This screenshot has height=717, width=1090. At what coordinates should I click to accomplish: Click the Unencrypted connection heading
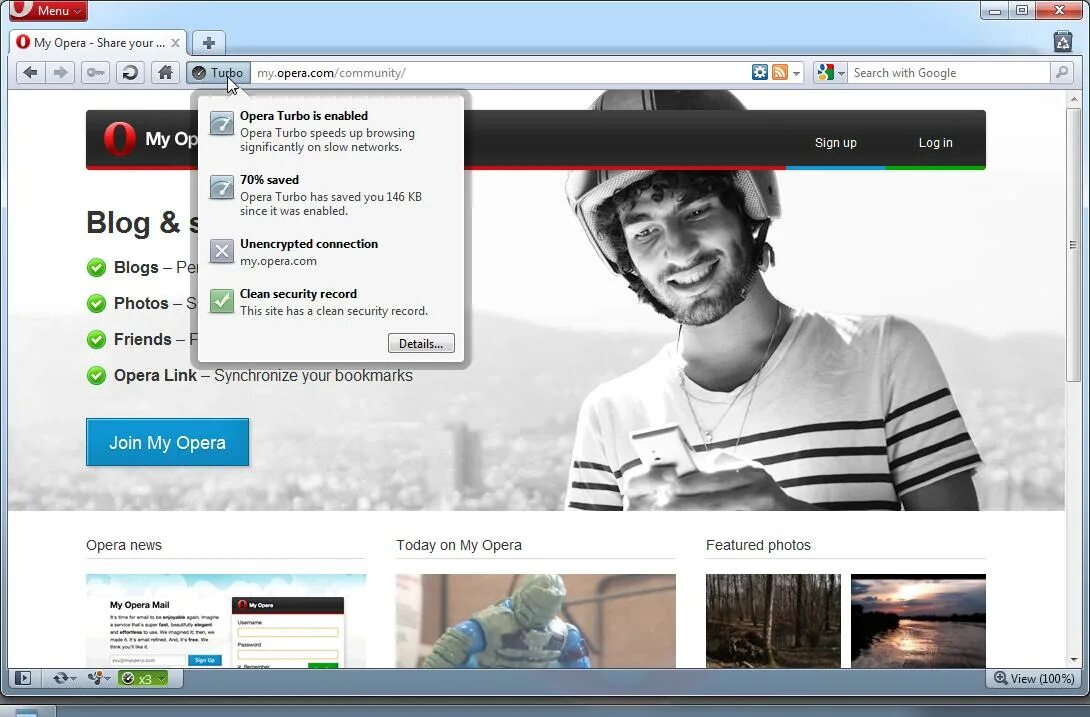pyautogui.click(x=309, y=243)
